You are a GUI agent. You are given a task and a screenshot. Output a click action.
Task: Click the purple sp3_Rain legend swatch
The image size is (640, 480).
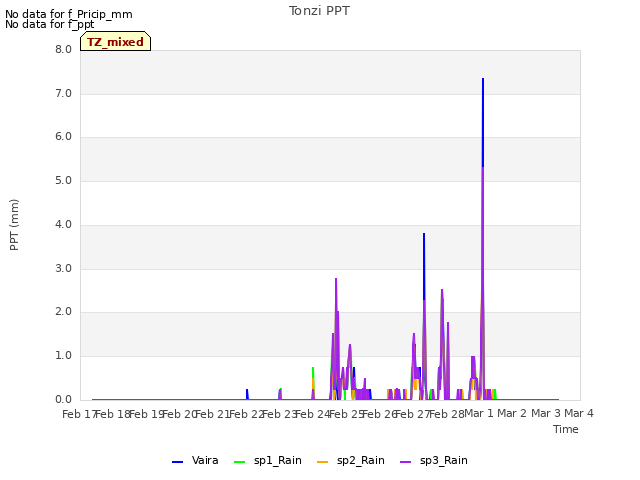(405, 462)
